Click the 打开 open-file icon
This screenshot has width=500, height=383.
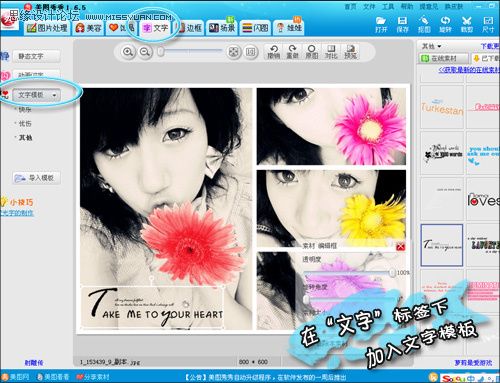pyautogui.click(x=381, y=24)
